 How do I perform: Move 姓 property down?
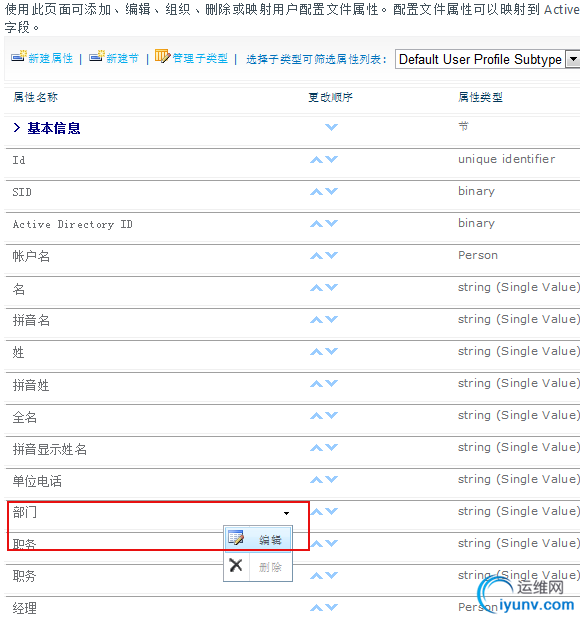(332, 351)
